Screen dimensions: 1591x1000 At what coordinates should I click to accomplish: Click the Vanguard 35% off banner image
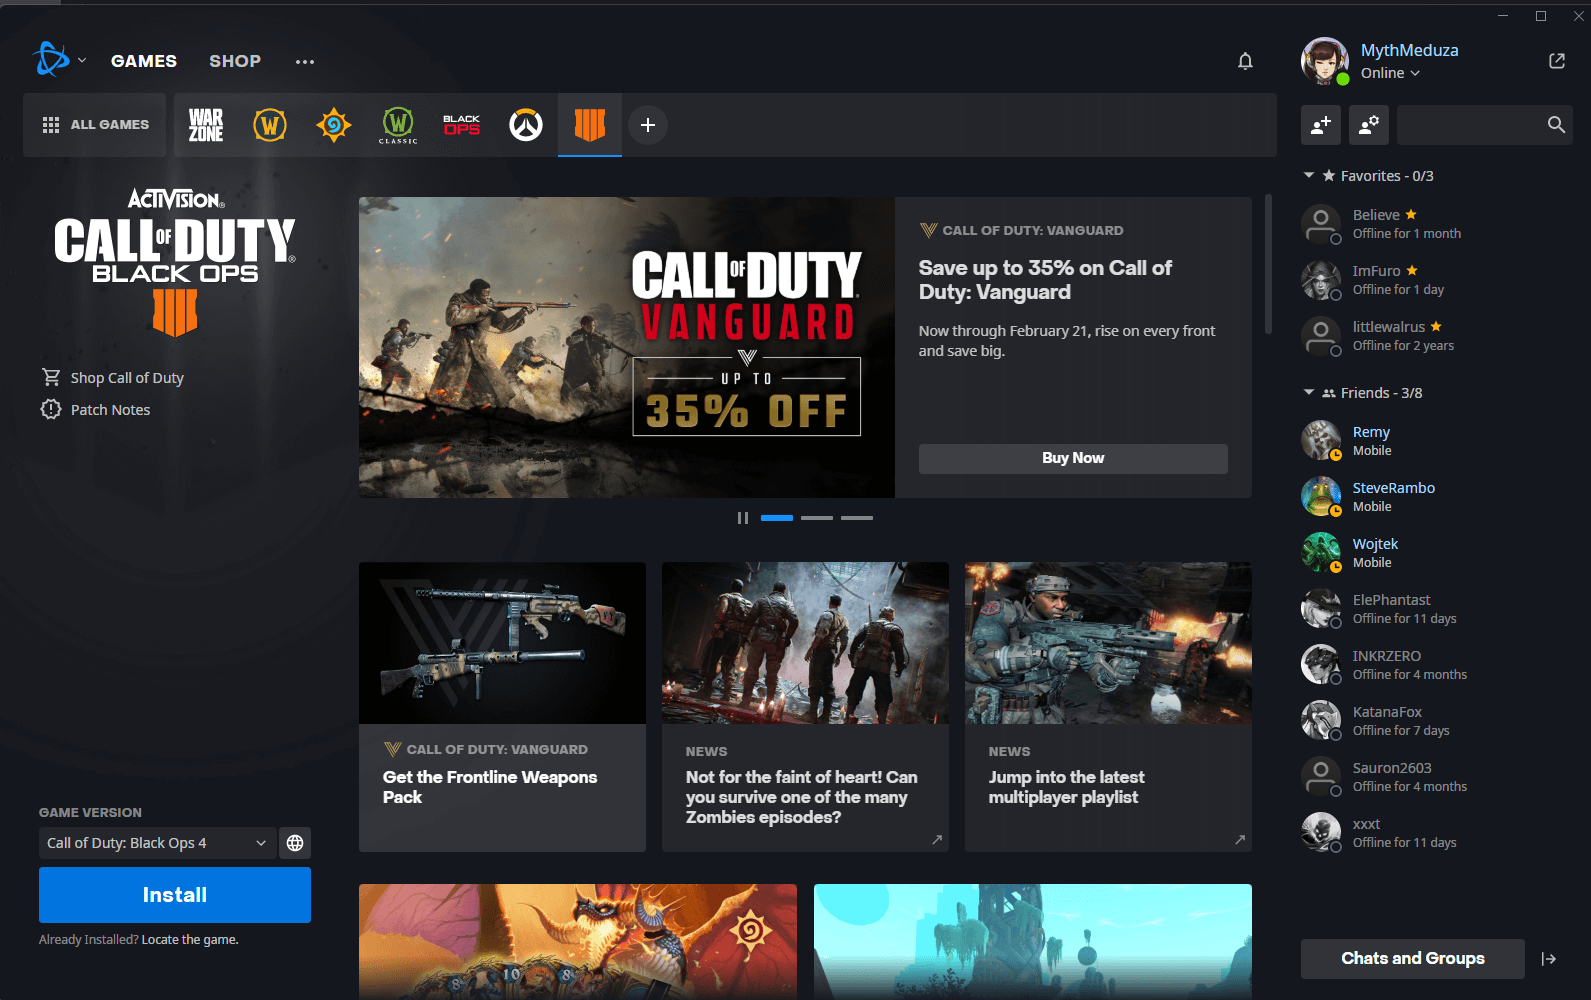627,347
